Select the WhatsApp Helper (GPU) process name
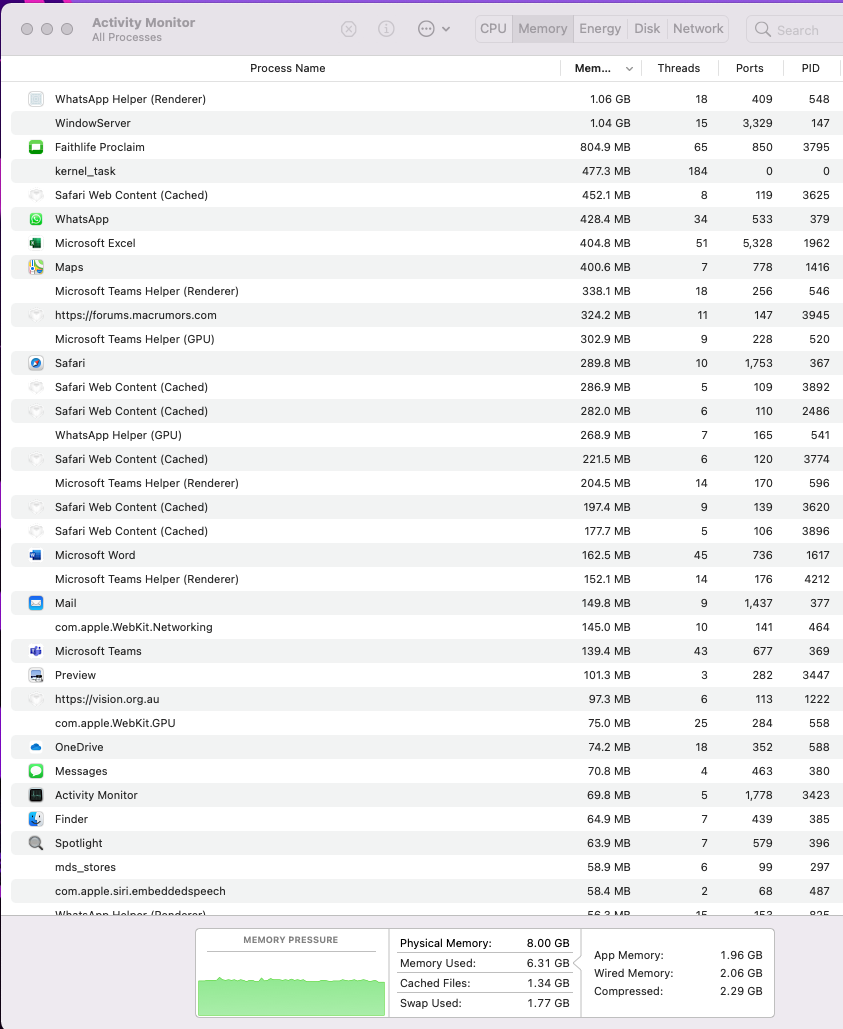This screenshot has width=843, height=1029. pos(118,435)
